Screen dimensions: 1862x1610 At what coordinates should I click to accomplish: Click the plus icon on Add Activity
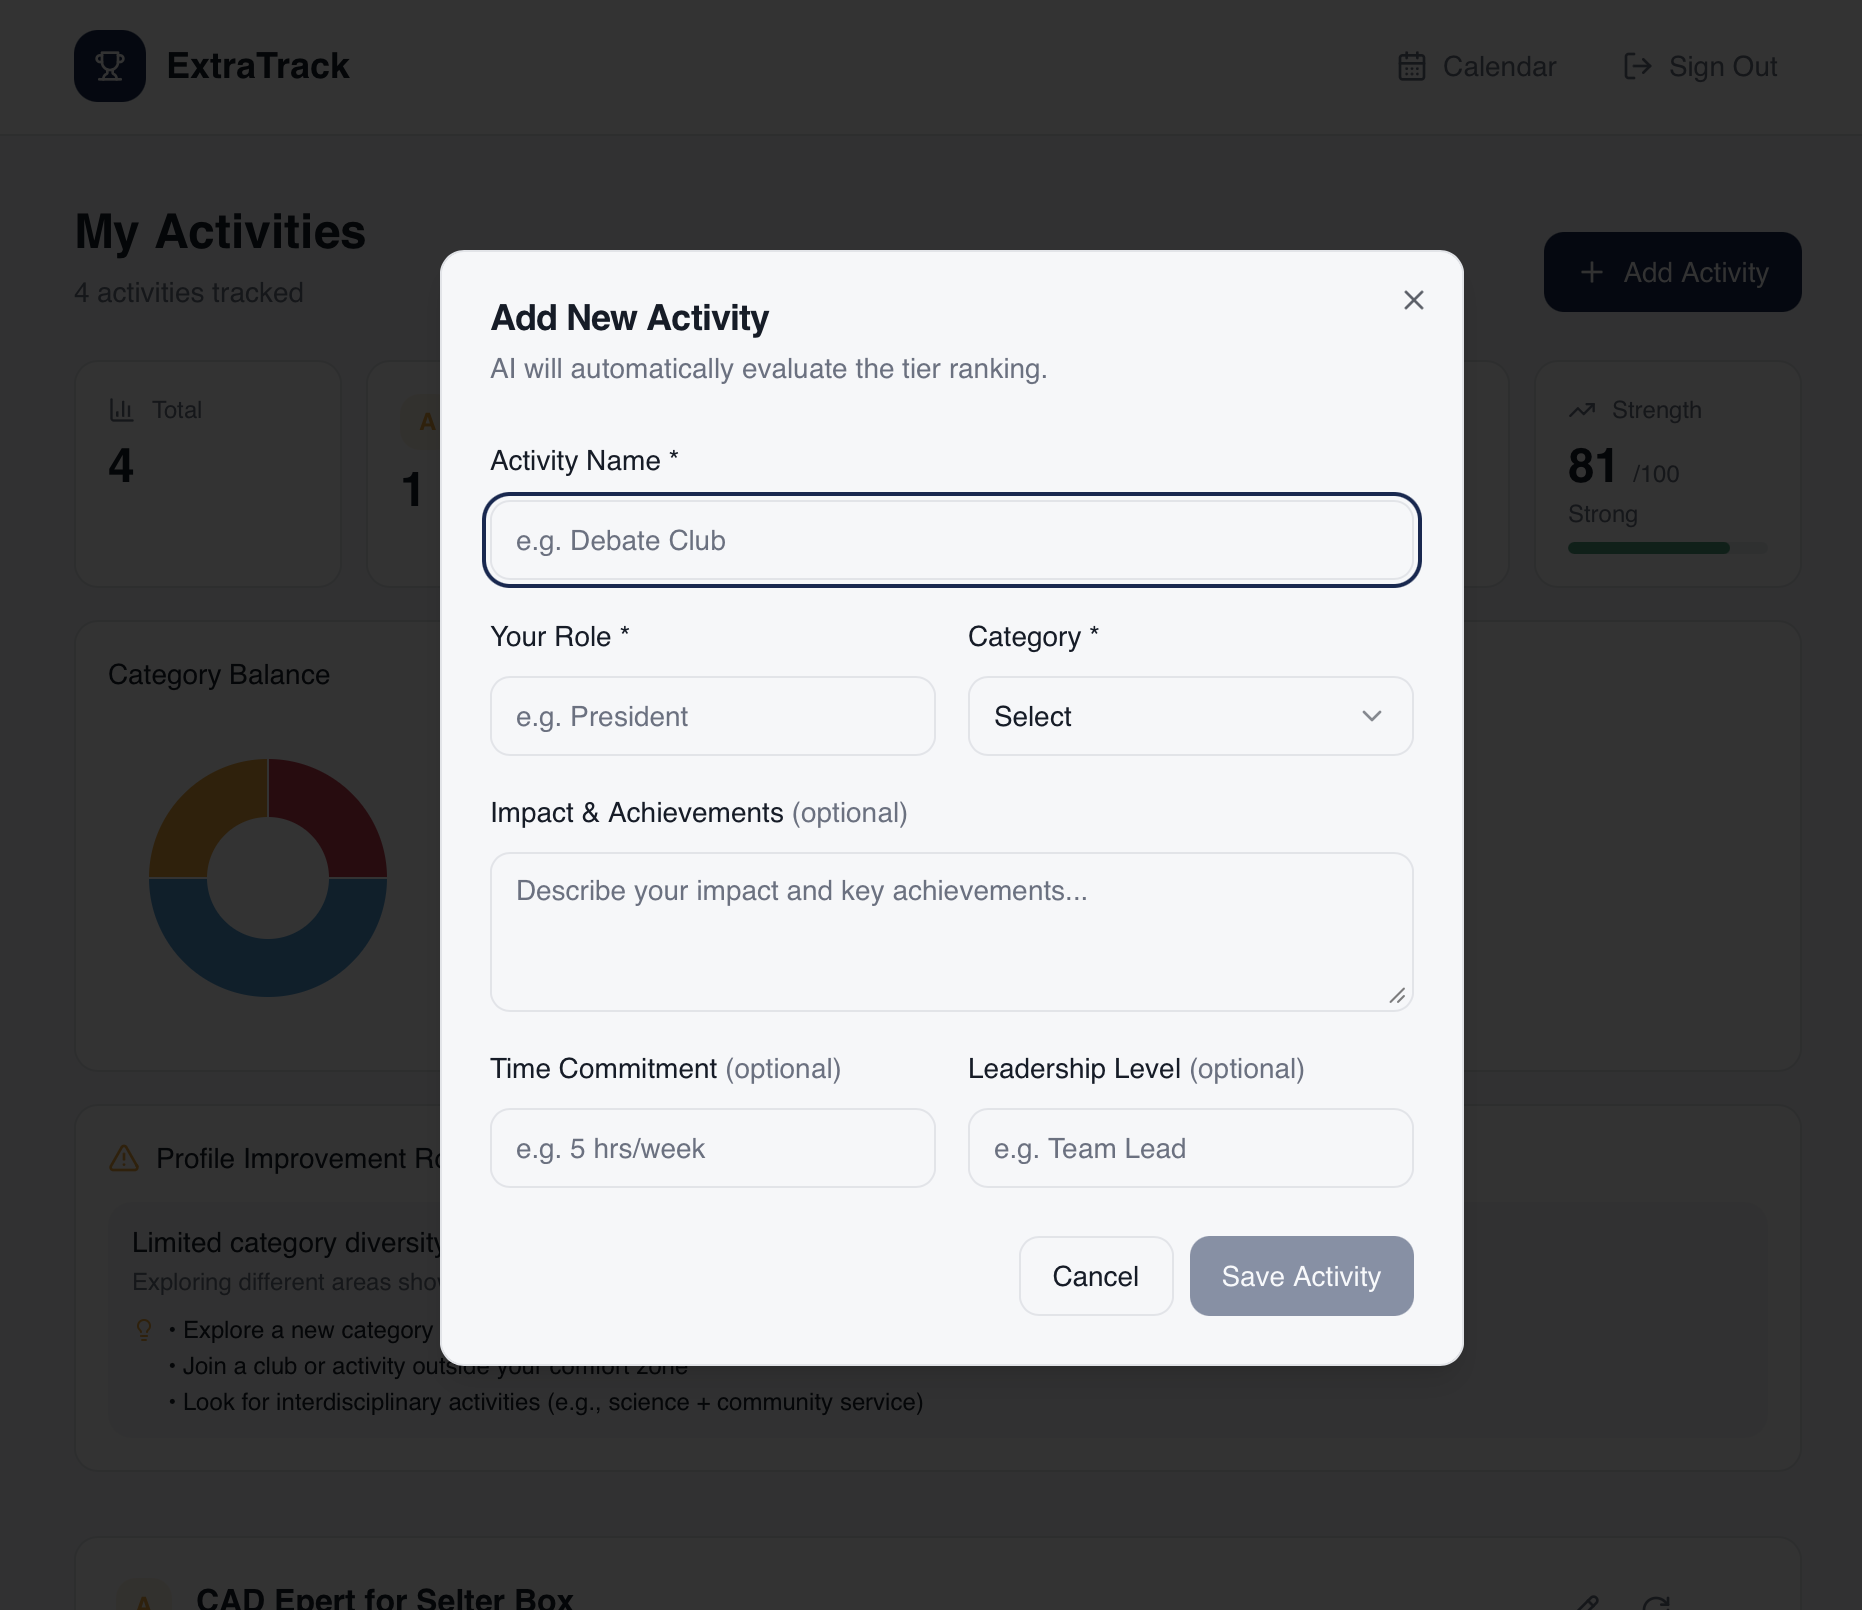pos(1592,272)
